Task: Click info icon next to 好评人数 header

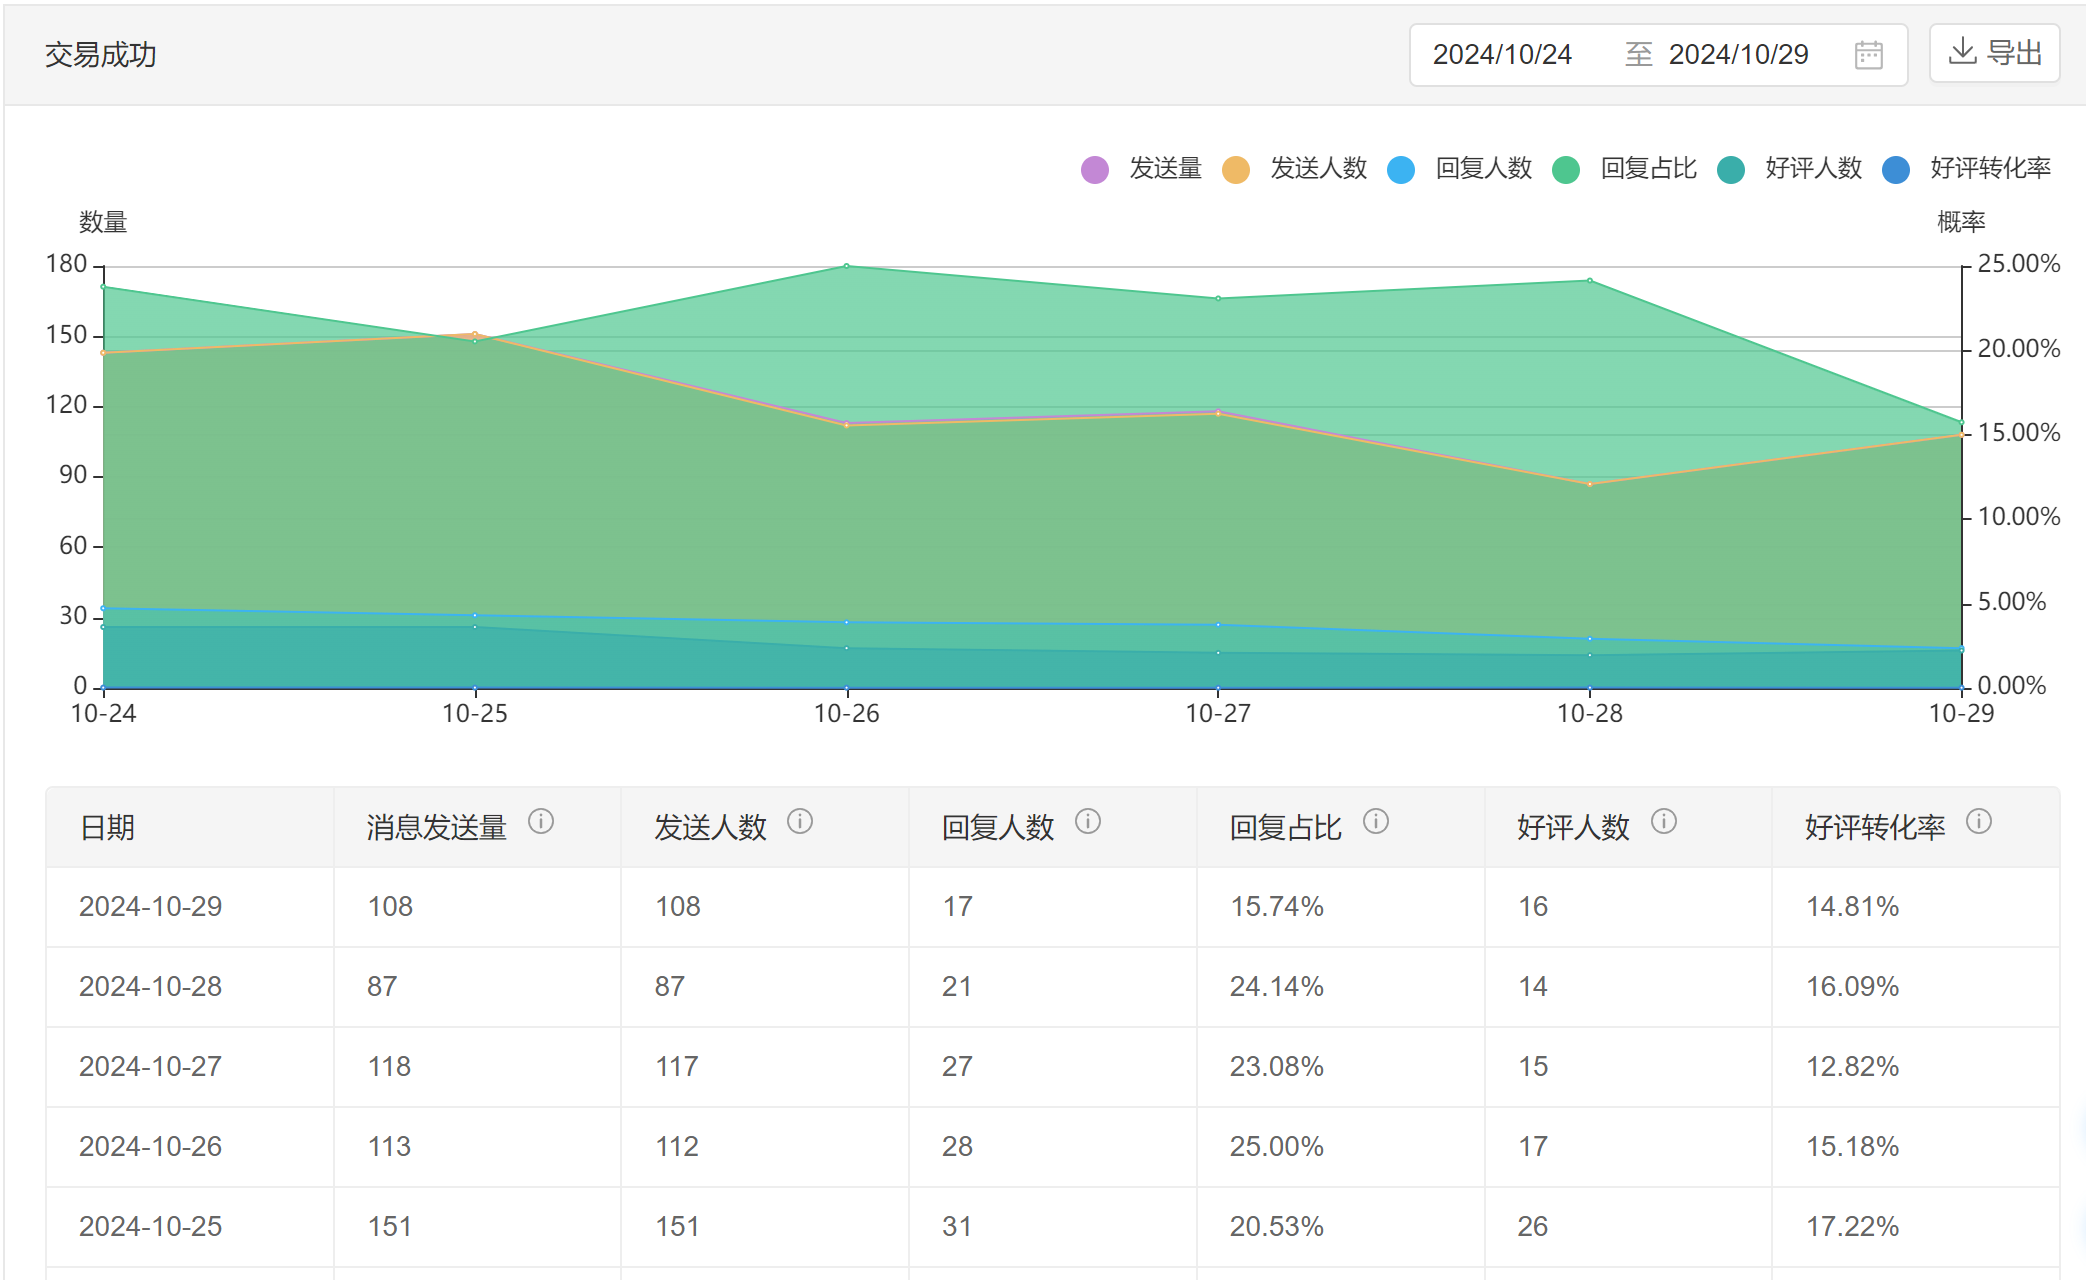Action: [x=1664, y=822]
